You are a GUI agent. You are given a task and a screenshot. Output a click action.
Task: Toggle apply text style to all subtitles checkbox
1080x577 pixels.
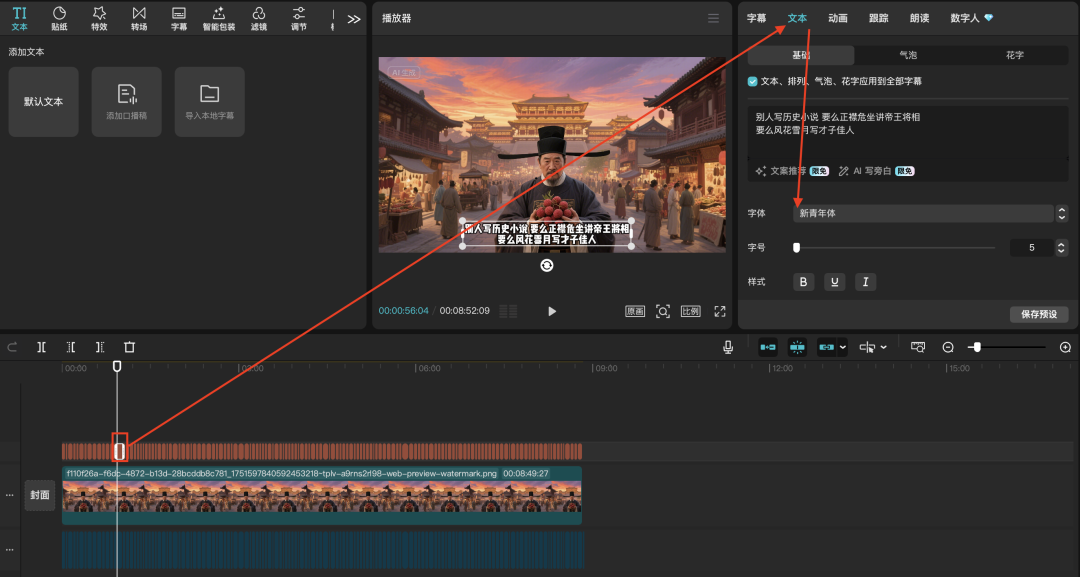(x=753, y=81)
